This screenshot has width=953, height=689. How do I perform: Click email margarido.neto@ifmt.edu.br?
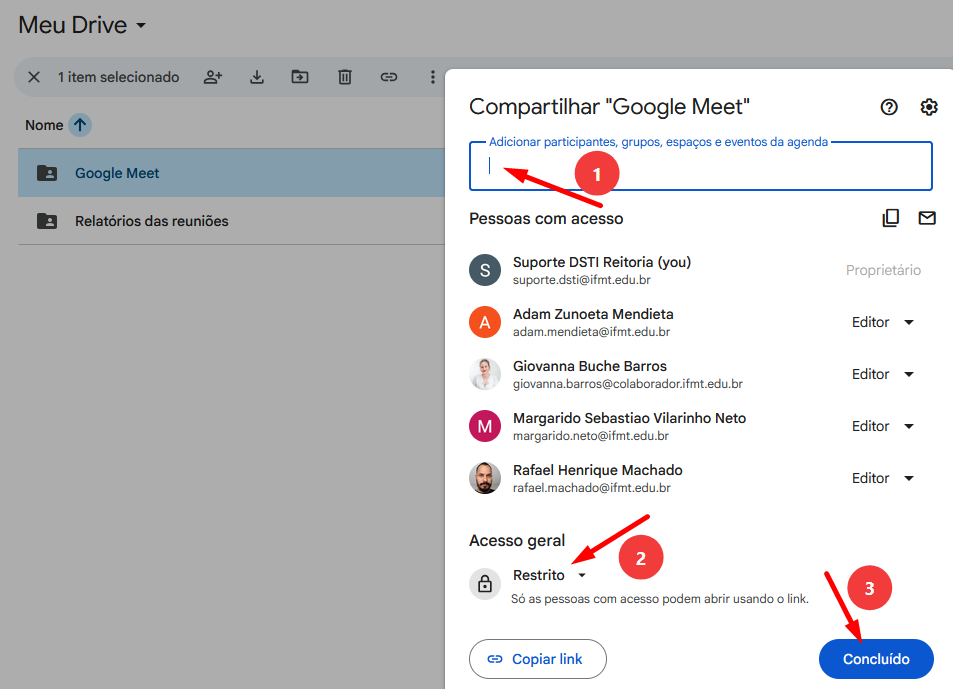(x=590, y=436)
